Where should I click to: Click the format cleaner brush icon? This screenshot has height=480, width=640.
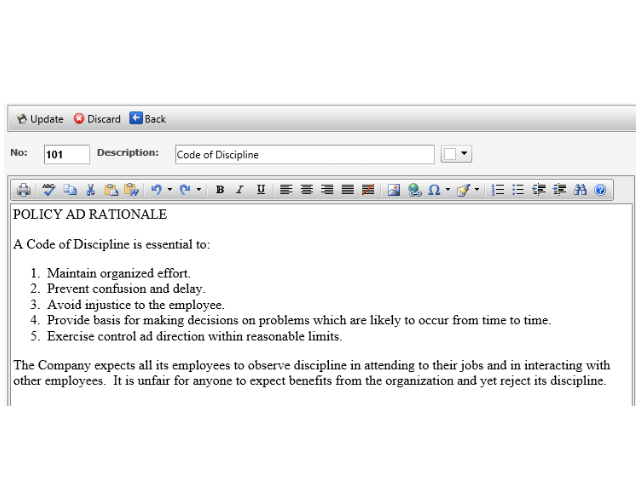[464, 190]
